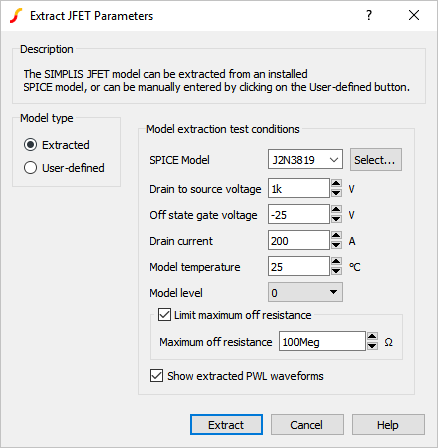Cancel the JFET extraction dialog

tap(307, 425)
